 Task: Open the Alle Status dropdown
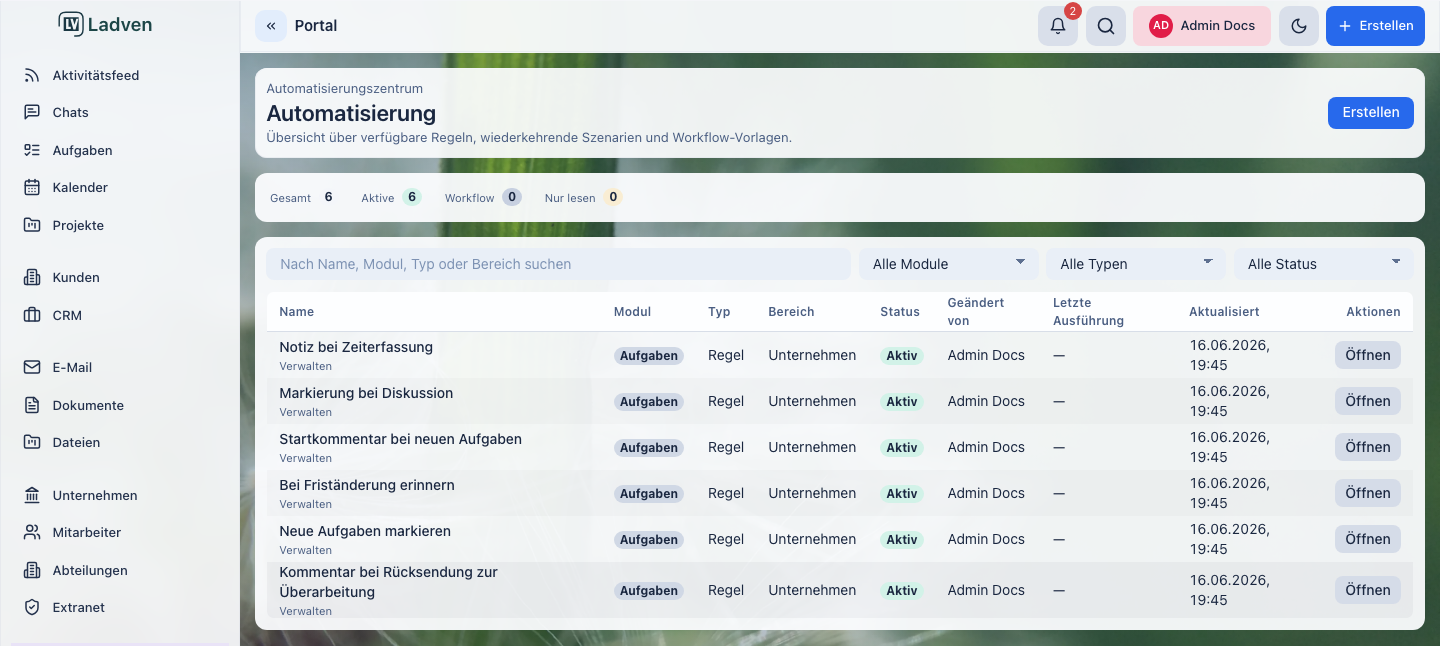(x=1324, y=264)
